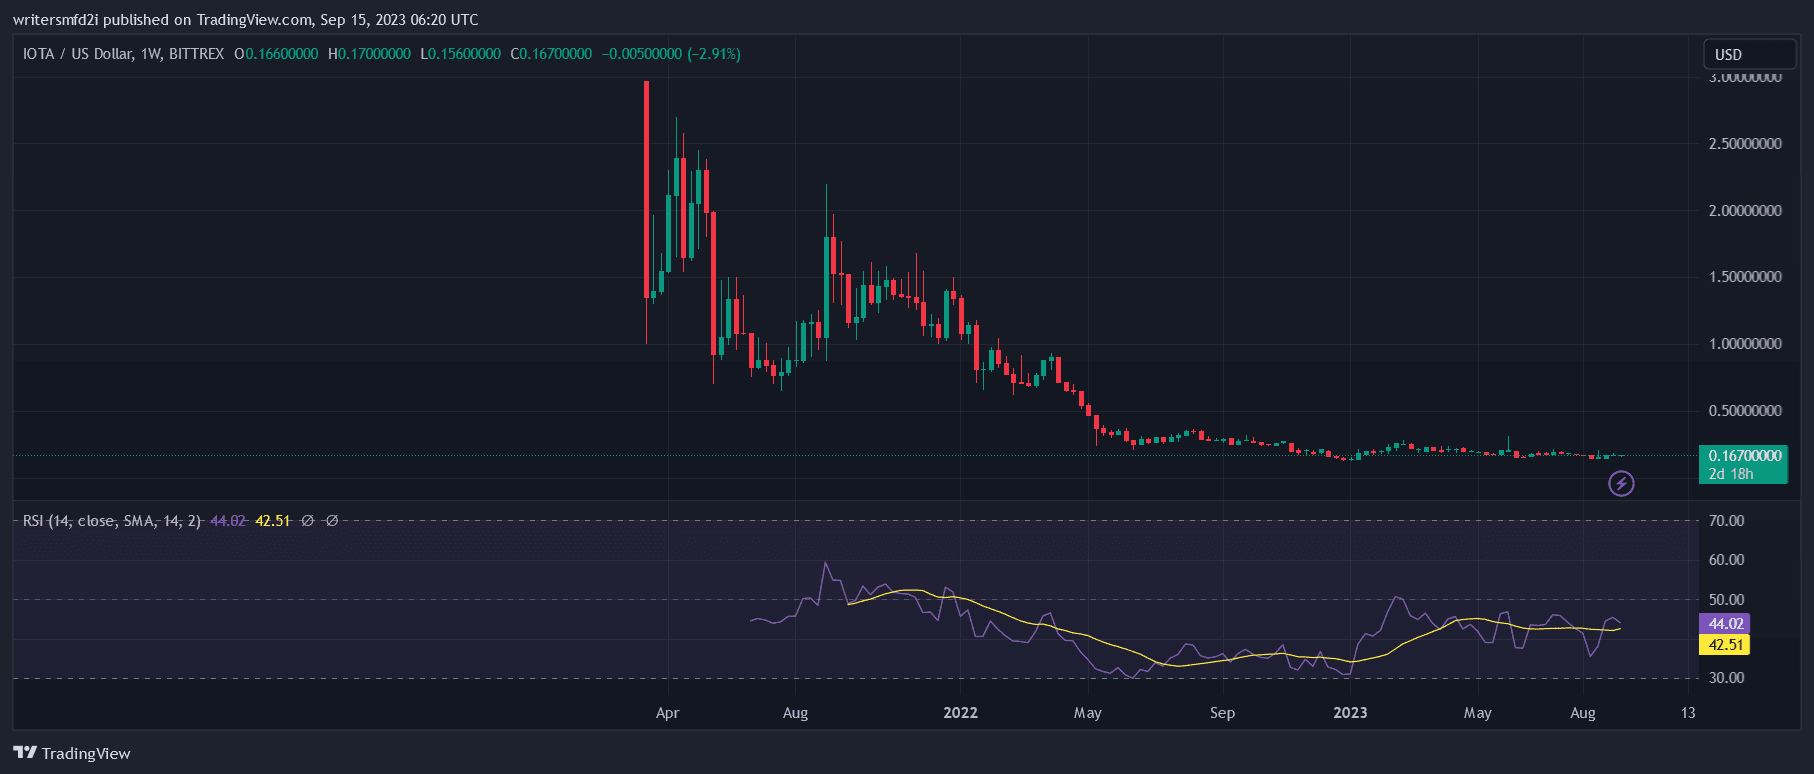Click the purple 44.02 value in RSI legend
The width and height of the screenshot is (1814, 774).
point(228,521)
